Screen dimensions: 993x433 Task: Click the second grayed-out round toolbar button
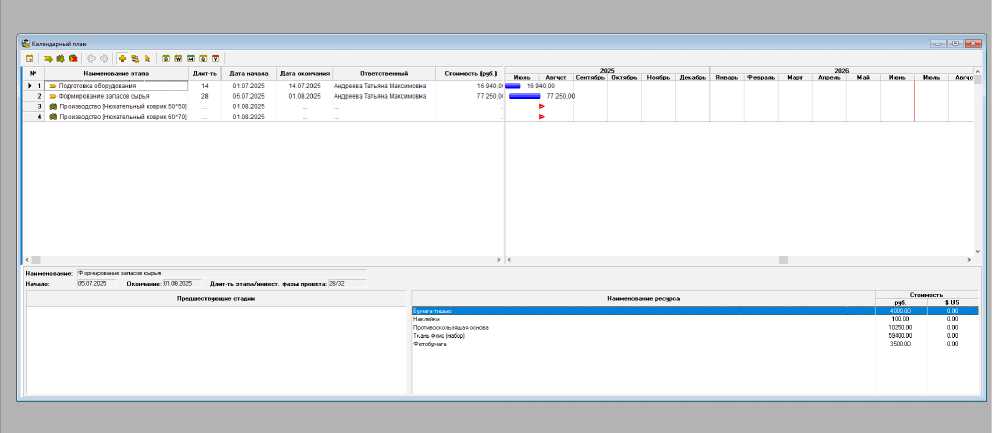click(x=104, y=58)
